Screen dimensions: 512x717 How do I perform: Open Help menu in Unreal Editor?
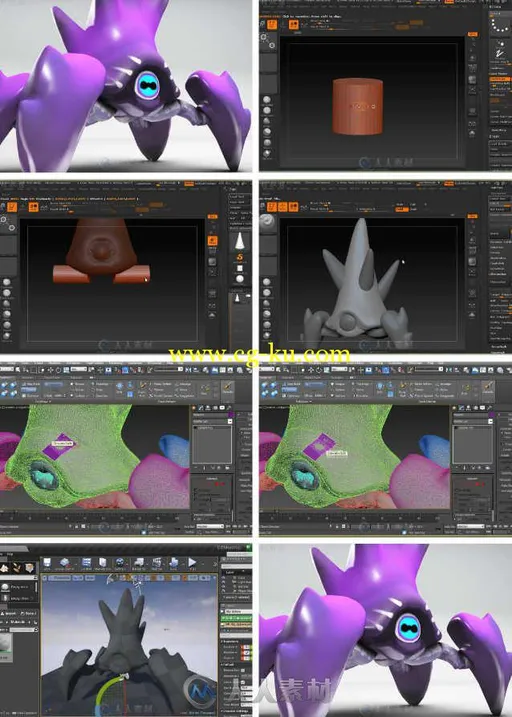10,554
